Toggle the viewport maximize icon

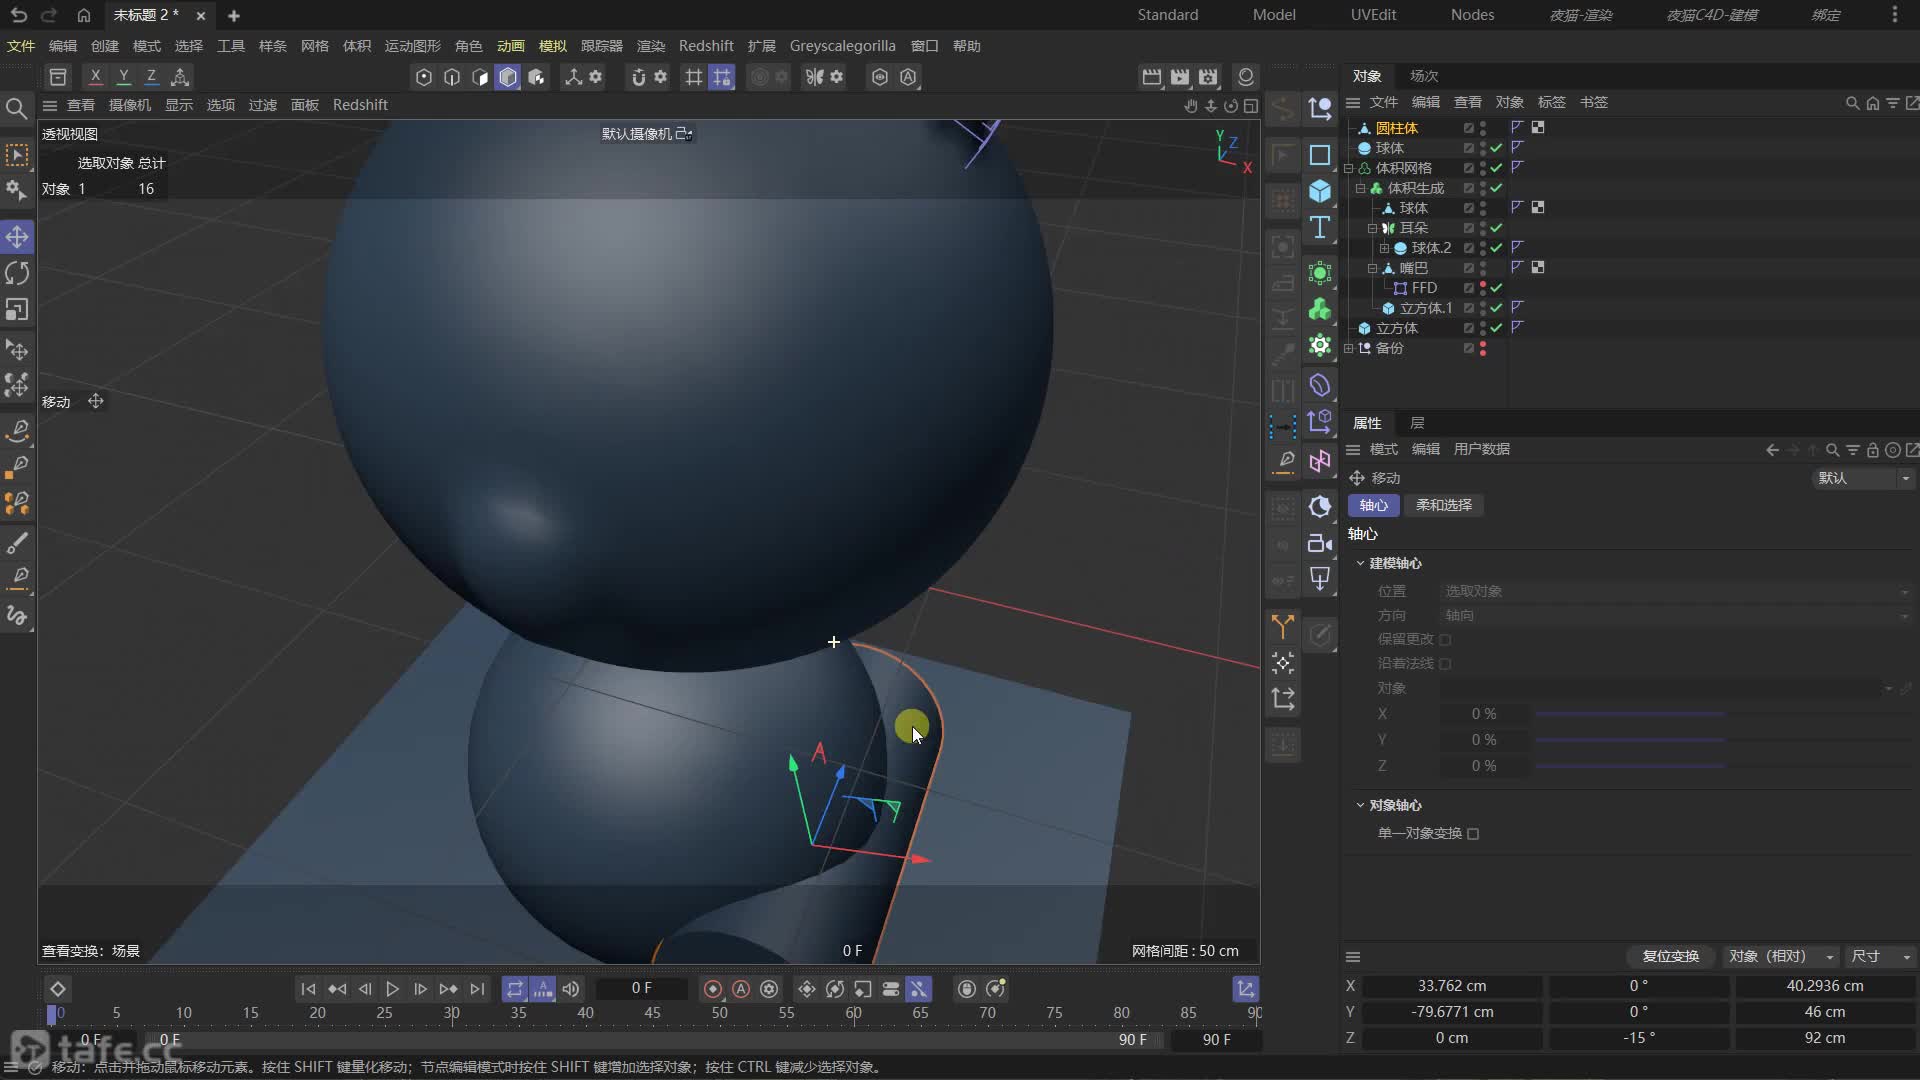1251,106
